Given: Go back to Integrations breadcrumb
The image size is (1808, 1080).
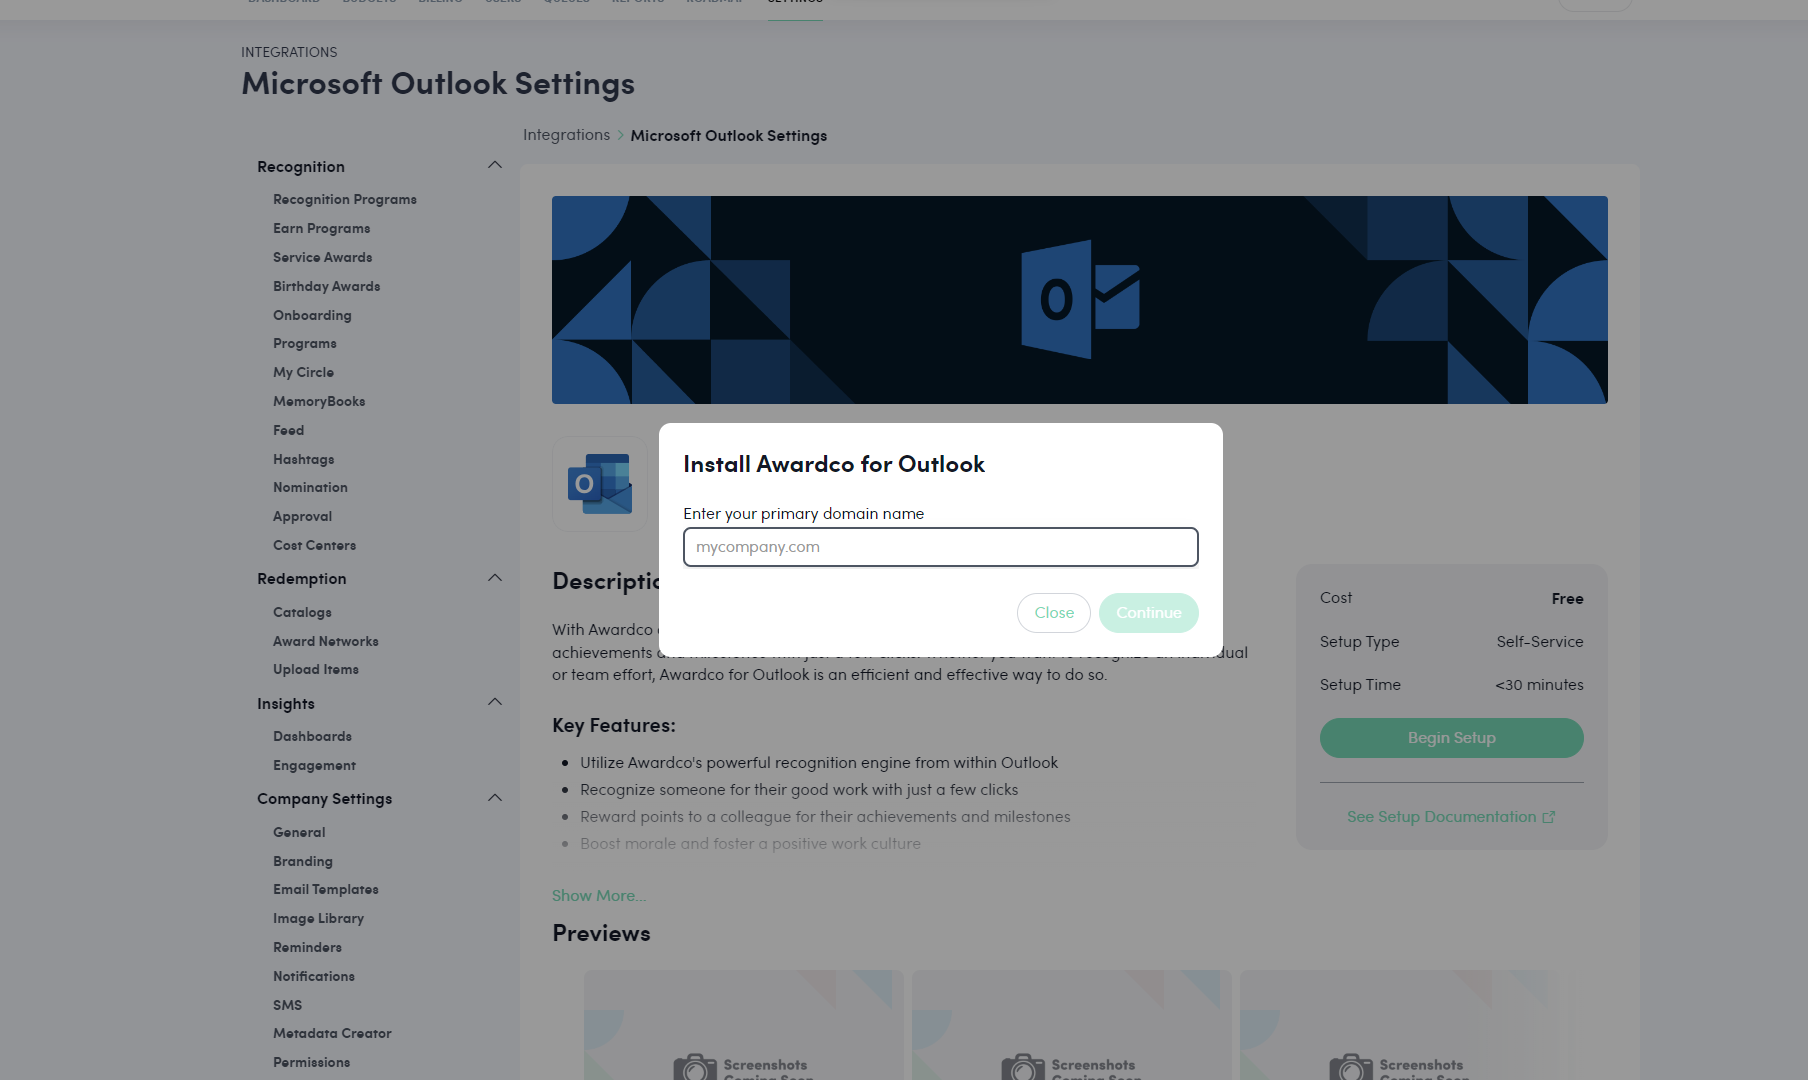Looking at the screenshot, I should click(x=566, y=135).
